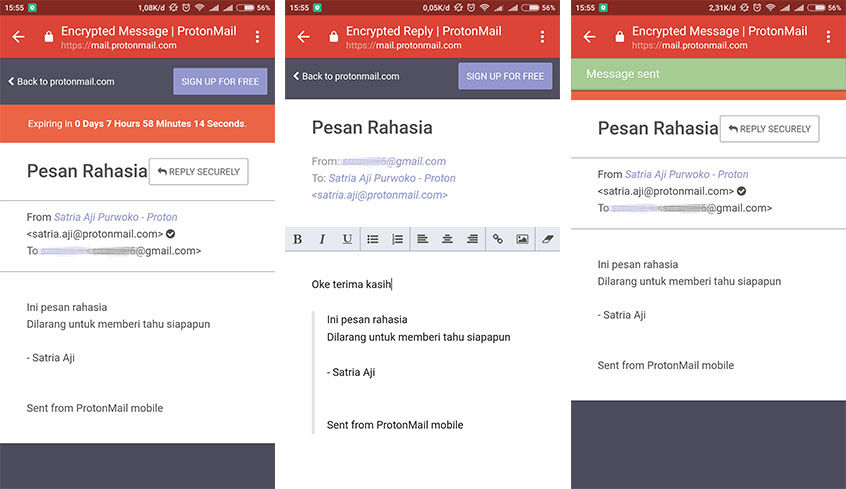The image size is (846, 489).
Task: Align reply text left
Action: [422, 239]
